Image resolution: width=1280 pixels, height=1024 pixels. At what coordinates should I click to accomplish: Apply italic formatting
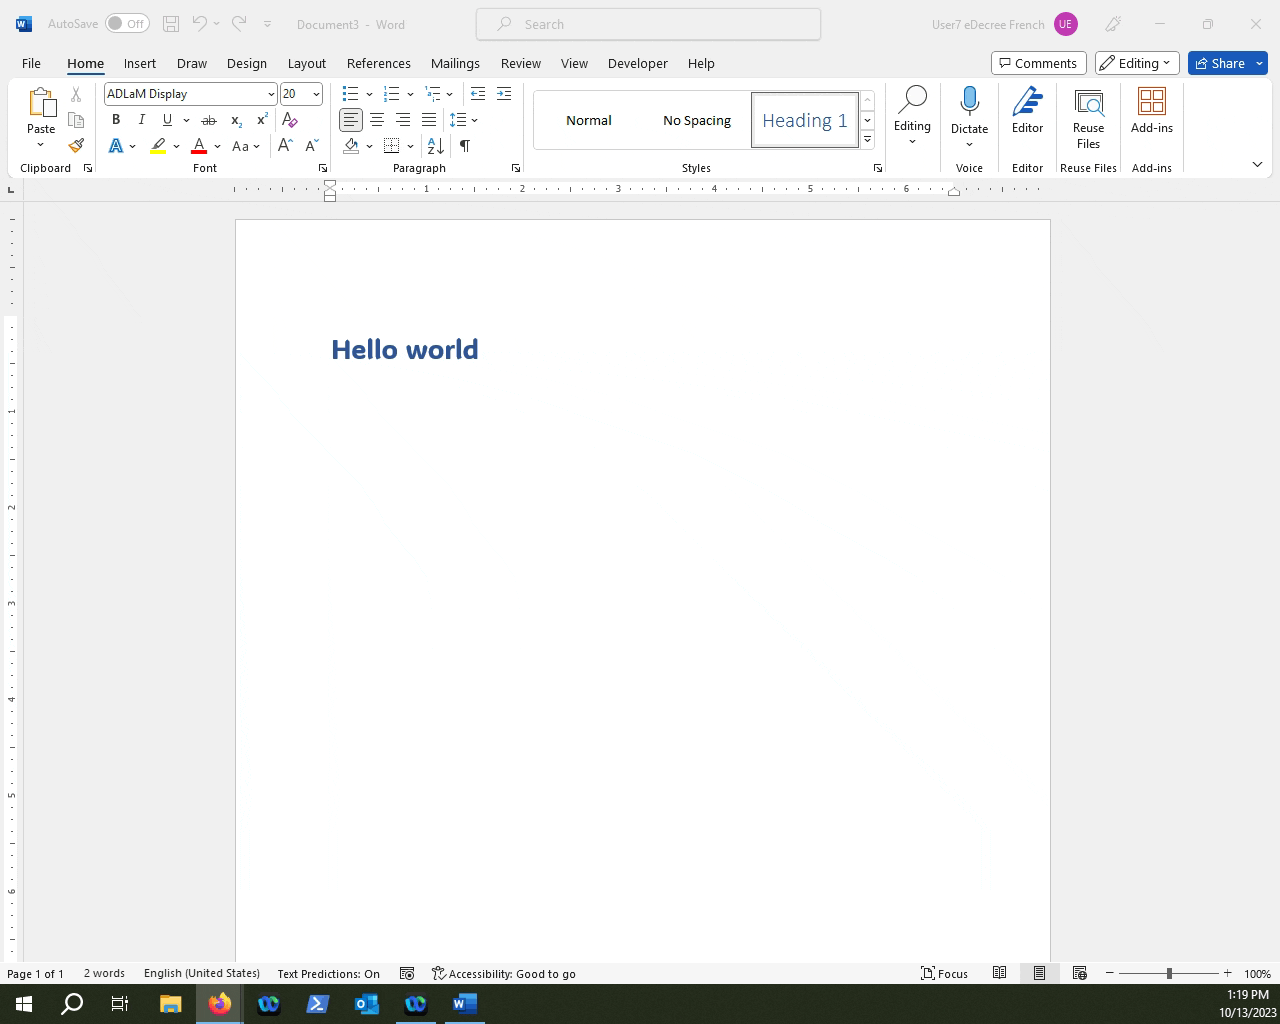pyautogui.click(x=142, y=119)
